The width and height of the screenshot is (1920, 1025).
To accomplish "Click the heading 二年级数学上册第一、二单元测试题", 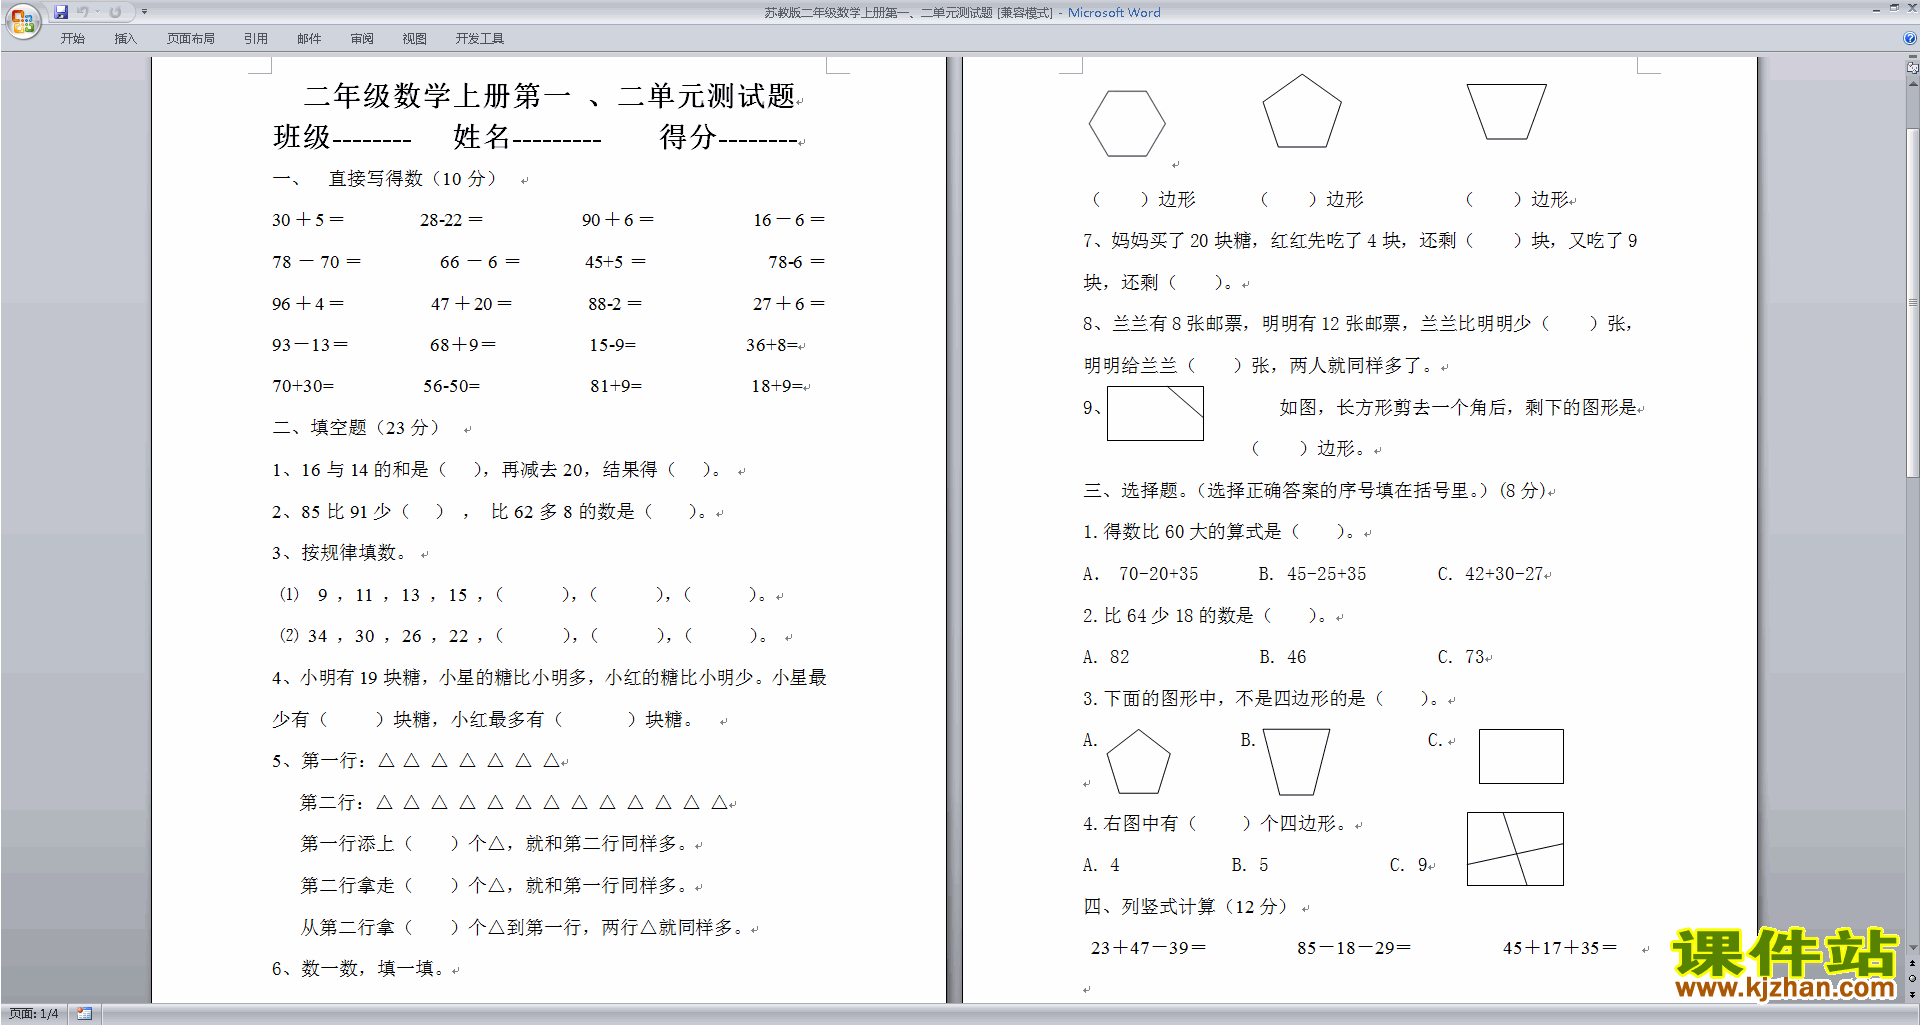I will tap(549, 96).
